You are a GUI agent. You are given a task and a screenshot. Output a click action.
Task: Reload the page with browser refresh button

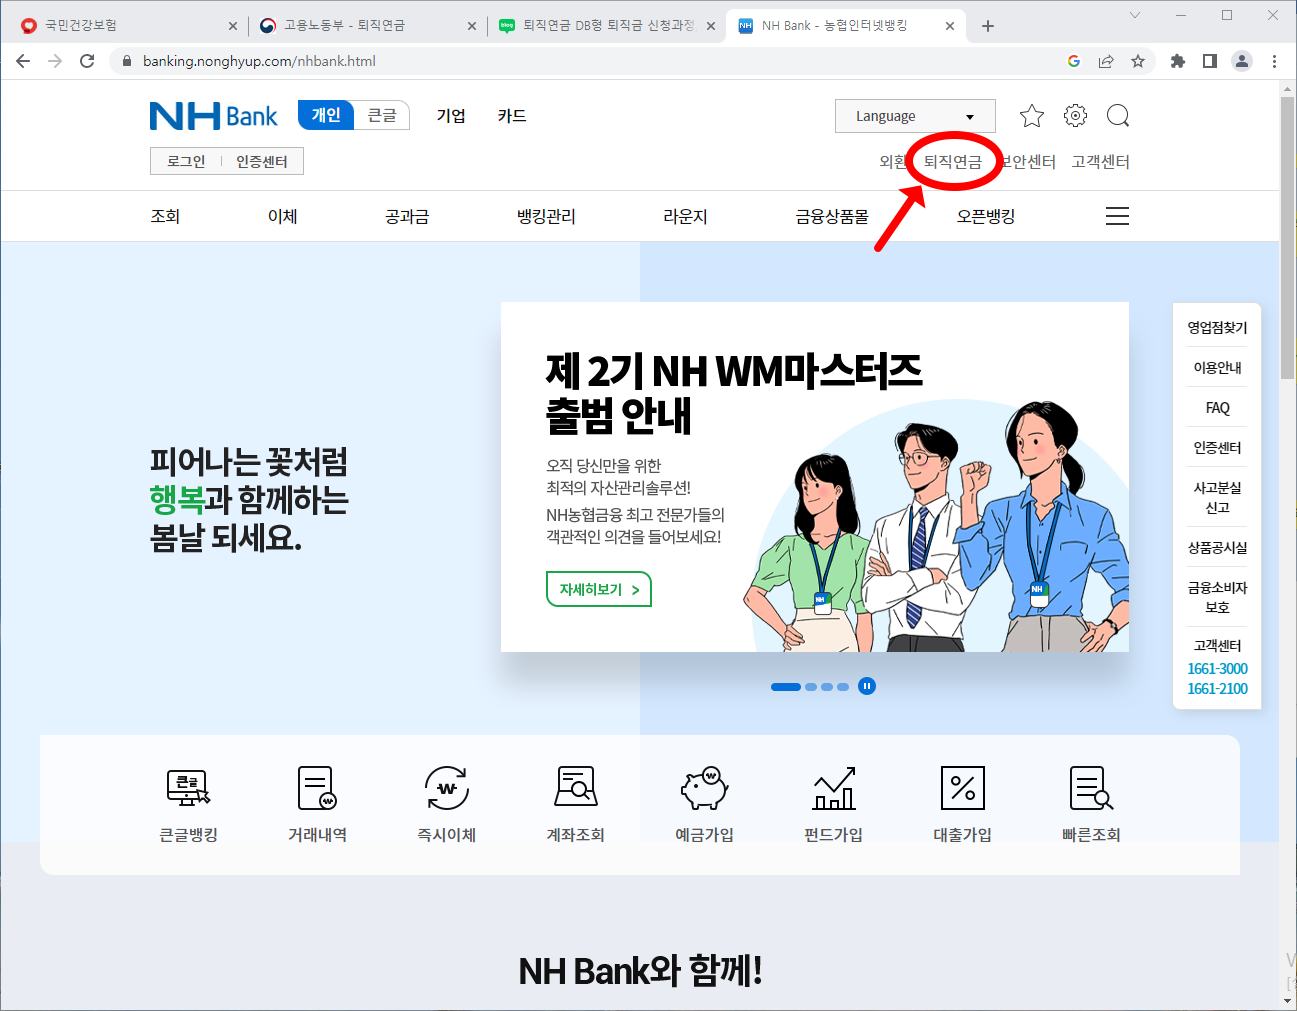pyautogui.click(x=87, y=61)
